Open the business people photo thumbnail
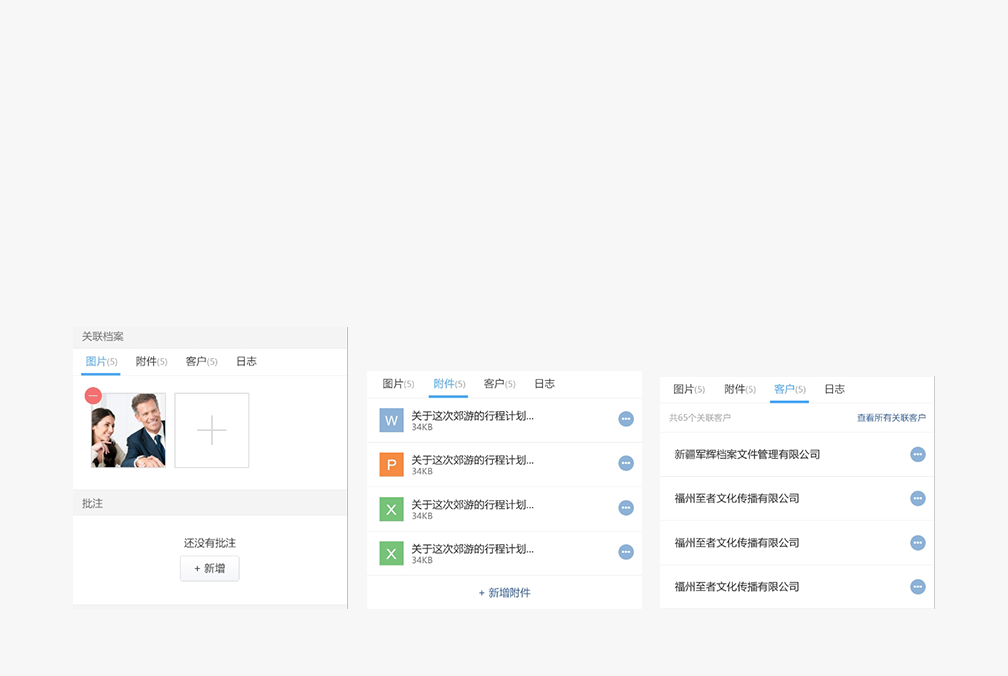Image resolution: width=1008 pixels, height=676 pixels. click(130, 432)
